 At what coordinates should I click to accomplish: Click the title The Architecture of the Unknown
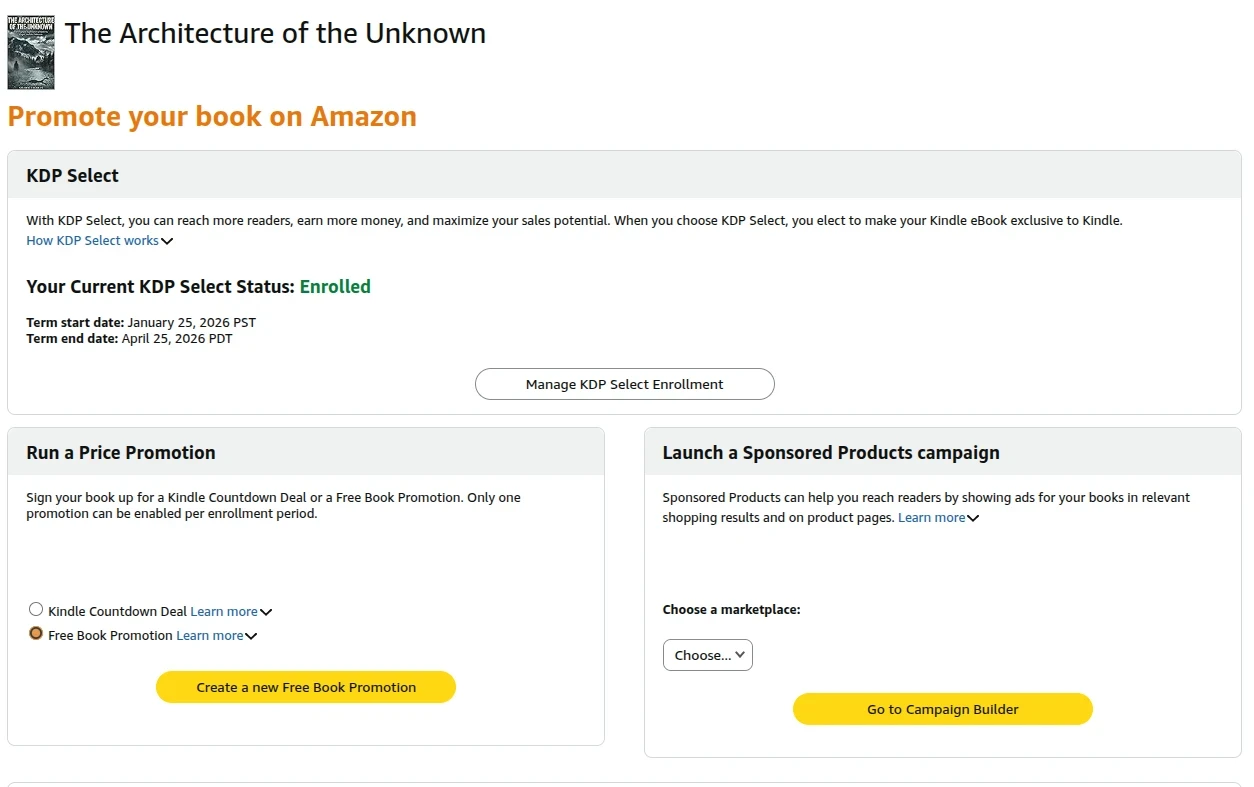pos(275,33)
